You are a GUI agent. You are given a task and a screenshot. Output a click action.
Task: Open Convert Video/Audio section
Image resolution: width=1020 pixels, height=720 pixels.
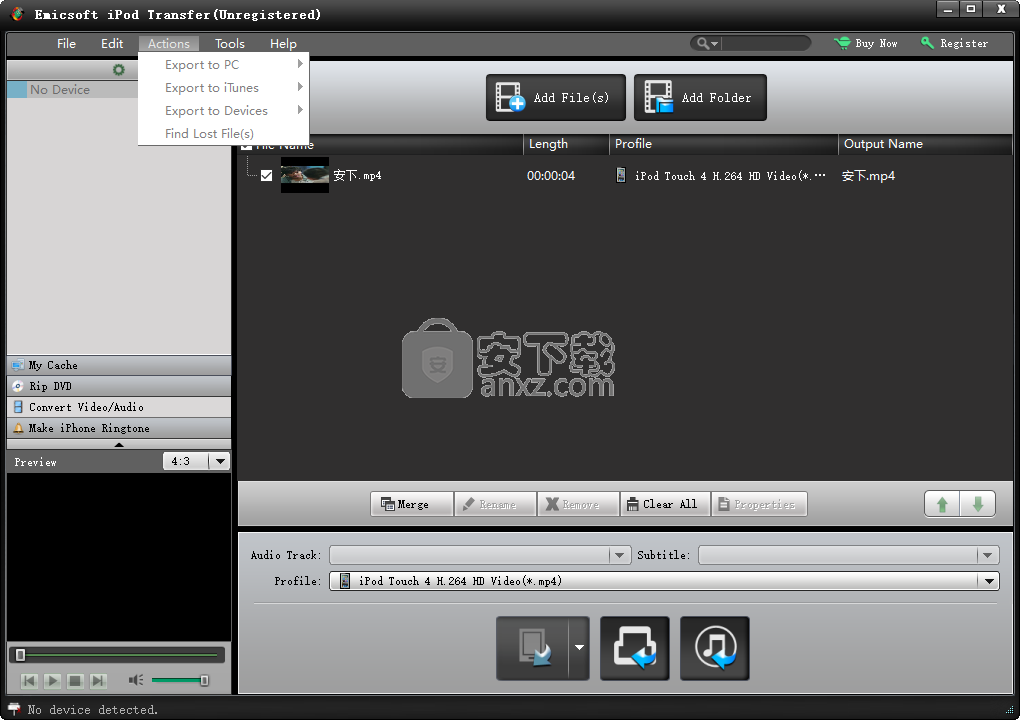click(x=118, y=407)
